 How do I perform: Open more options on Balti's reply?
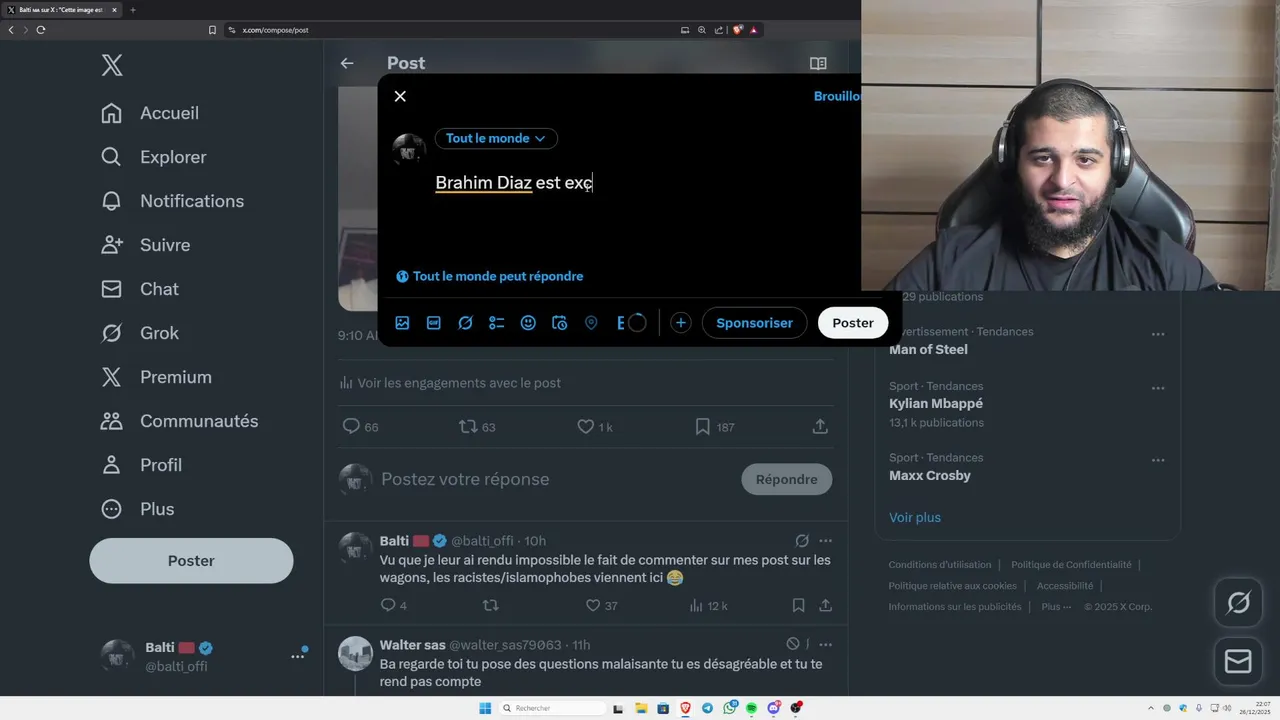[825, 541]
